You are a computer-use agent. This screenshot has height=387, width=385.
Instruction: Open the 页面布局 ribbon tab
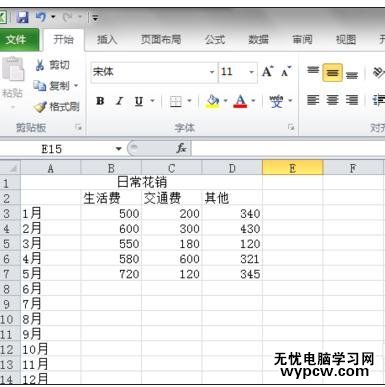click(161, 40)
